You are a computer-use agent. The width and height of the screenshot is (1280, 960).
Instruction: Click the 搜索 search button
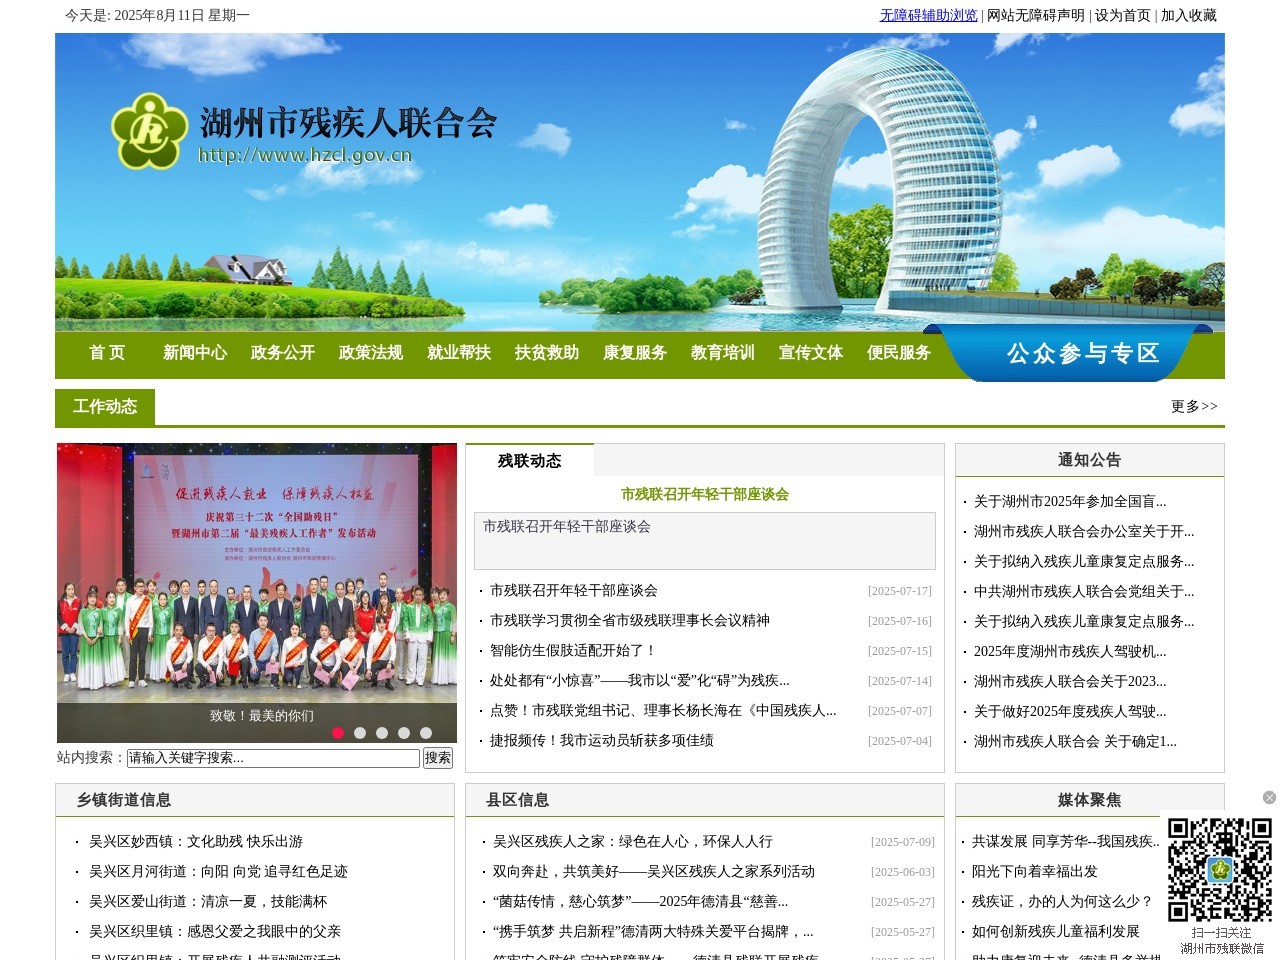coord(436,758)
